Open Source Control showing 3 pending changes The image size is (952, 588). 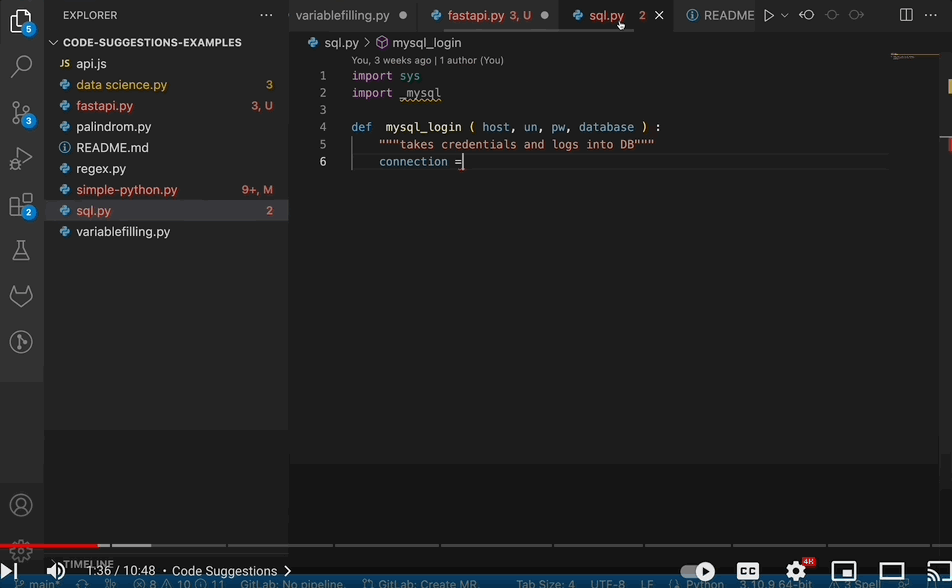coord(21,113)
